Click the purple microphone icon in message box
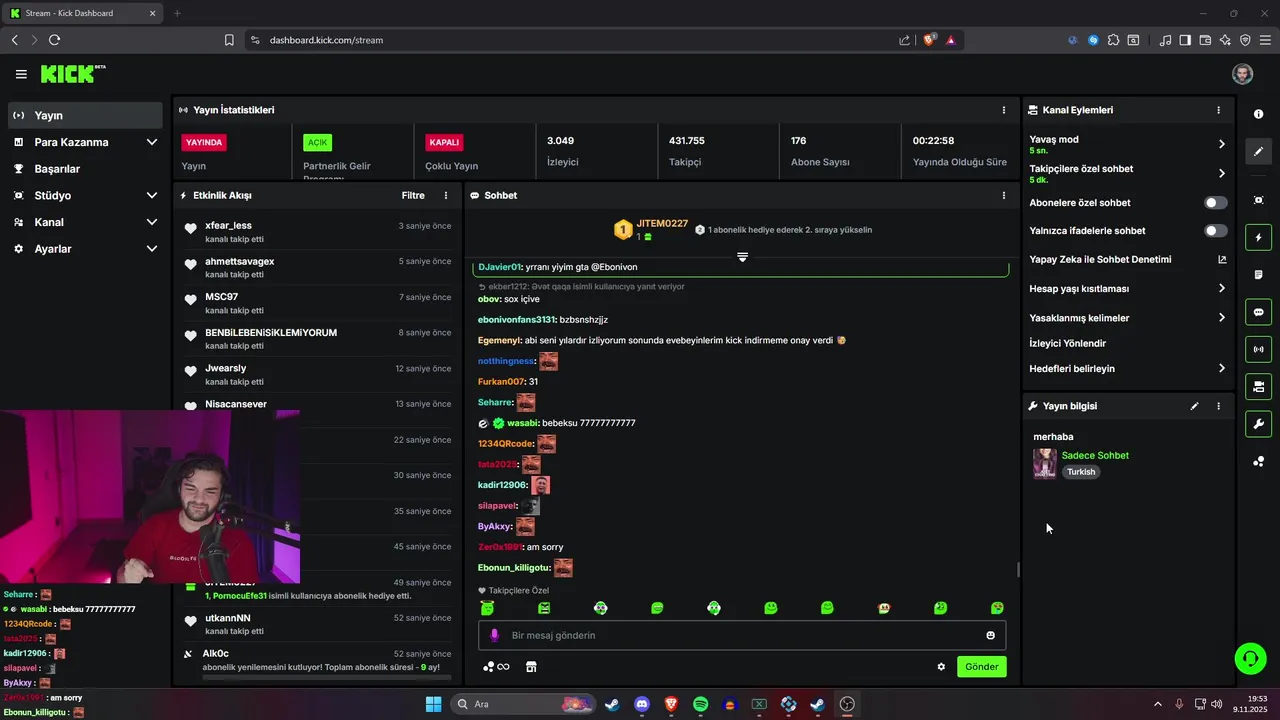Screen dimensions: 1280x720 [x=494, y=635]
